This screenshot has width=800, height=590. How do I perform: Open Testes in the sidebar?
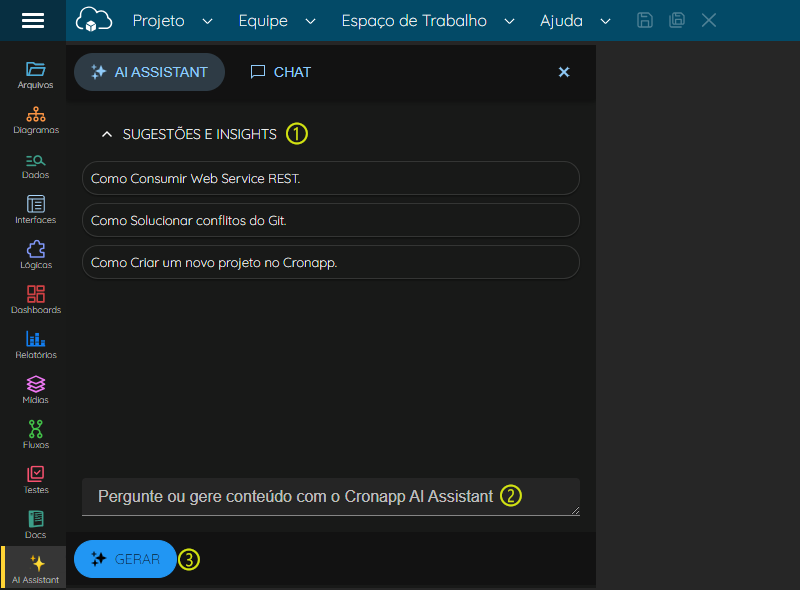(x=36, y=479)
